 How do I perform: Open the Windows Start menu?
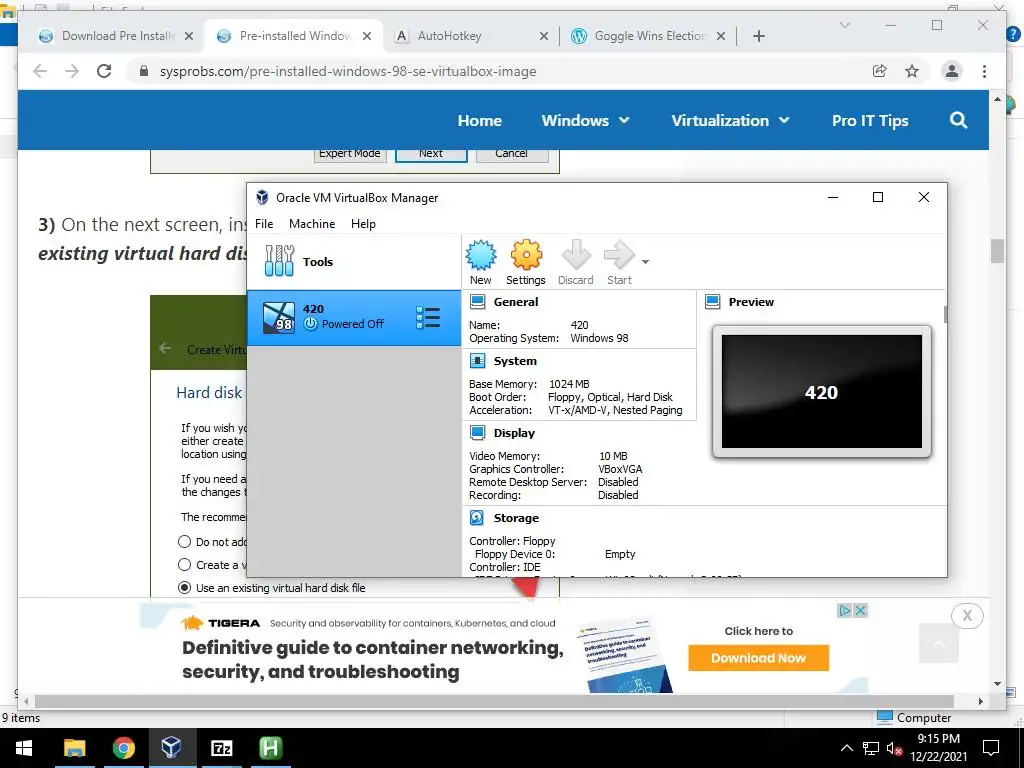24,748
